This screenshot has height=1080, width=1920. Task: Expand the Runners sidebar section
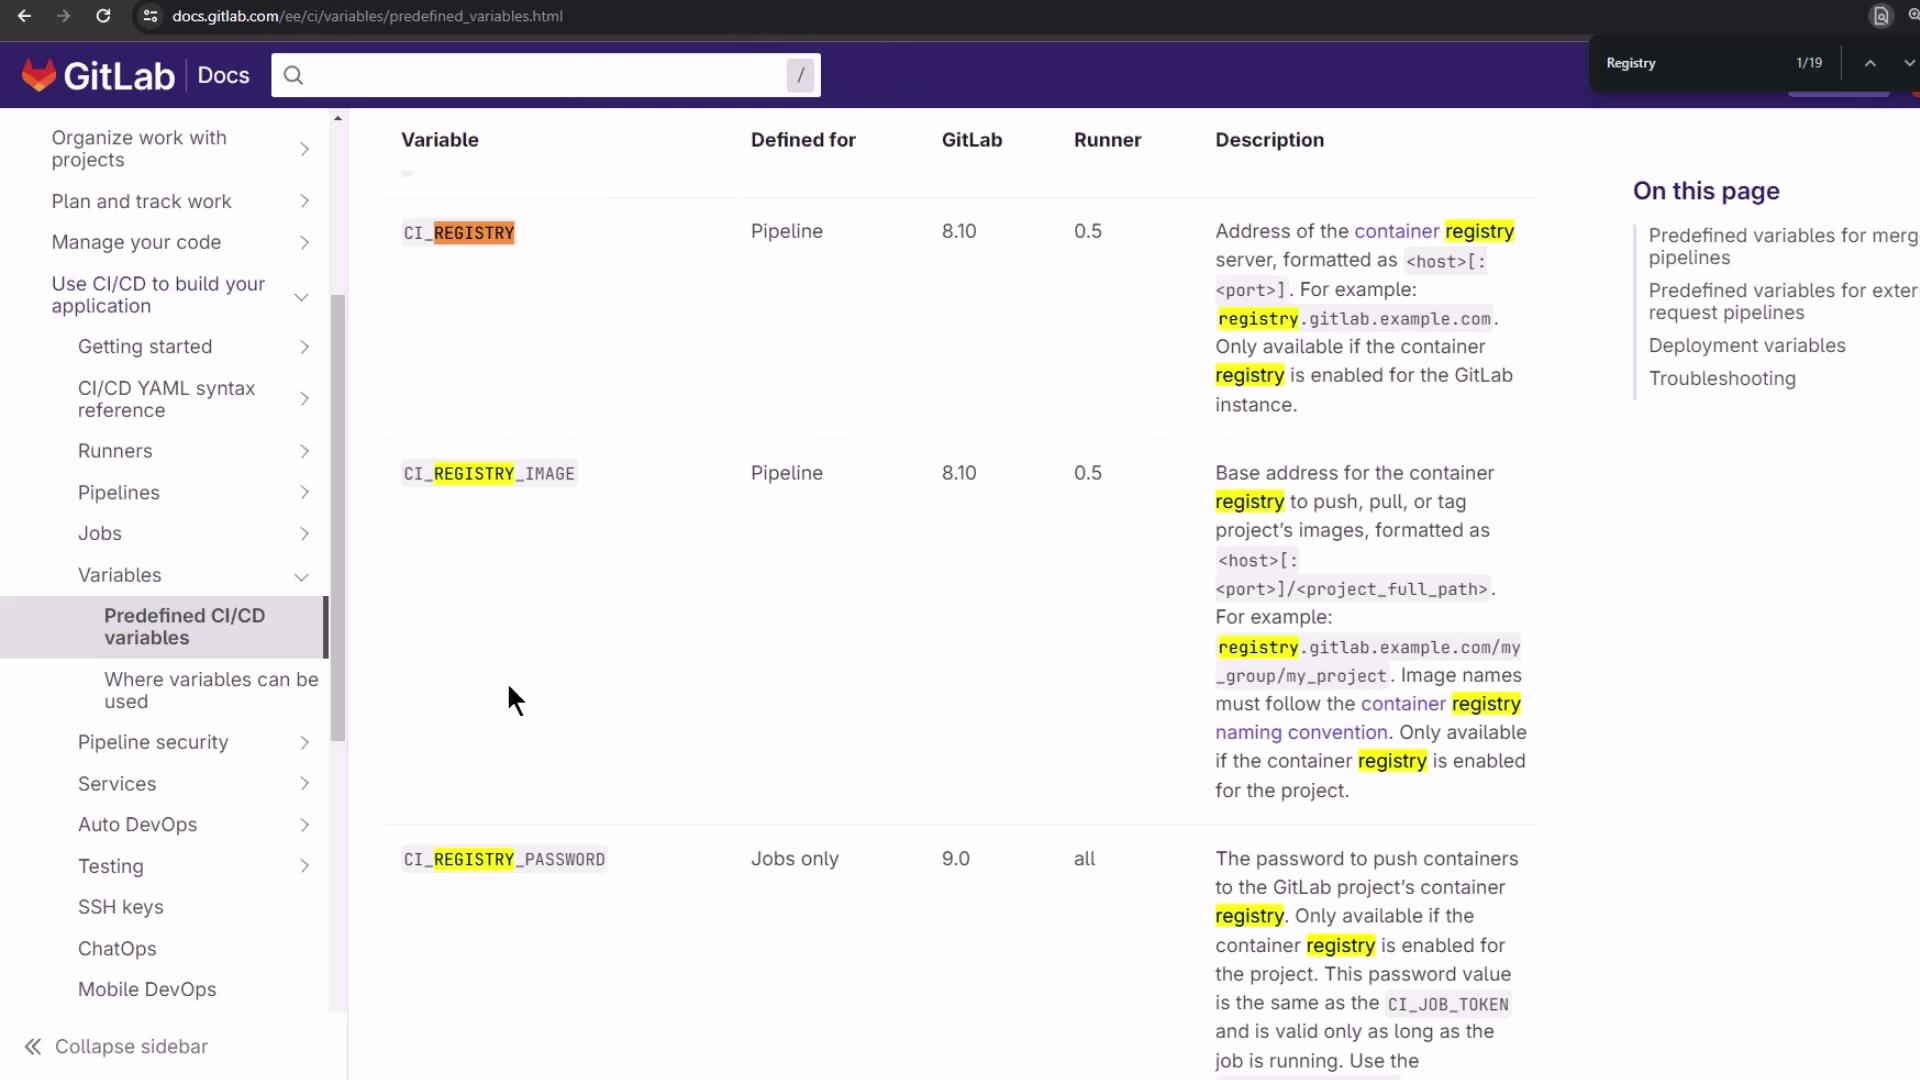coord(304,452)
